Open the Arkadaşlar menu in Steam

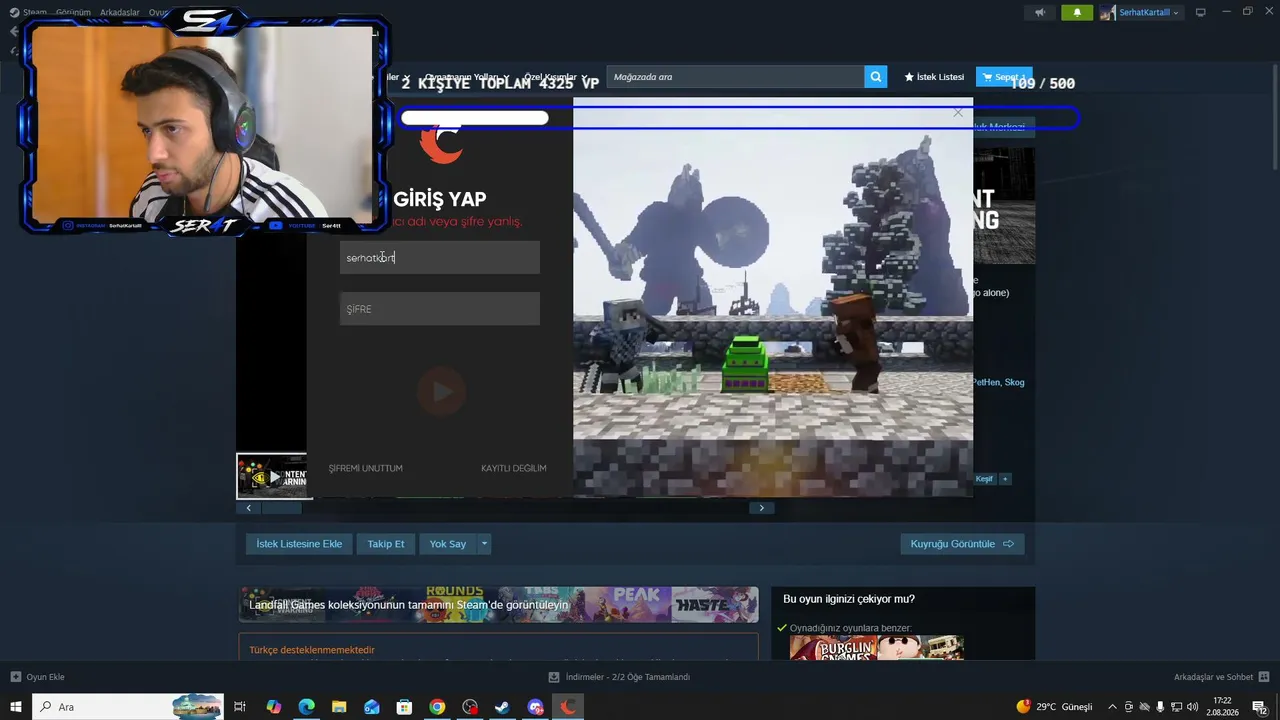(x=120, y=12)
